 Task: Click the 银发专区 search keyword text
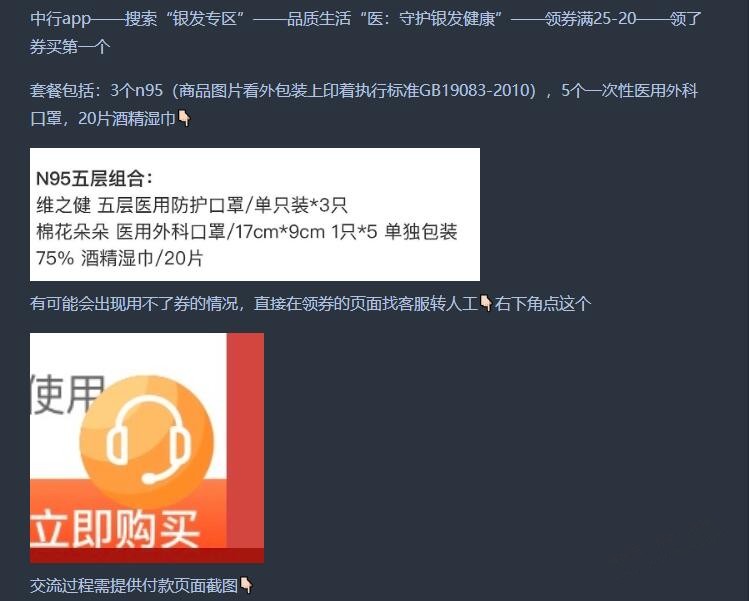coord(205,19)
